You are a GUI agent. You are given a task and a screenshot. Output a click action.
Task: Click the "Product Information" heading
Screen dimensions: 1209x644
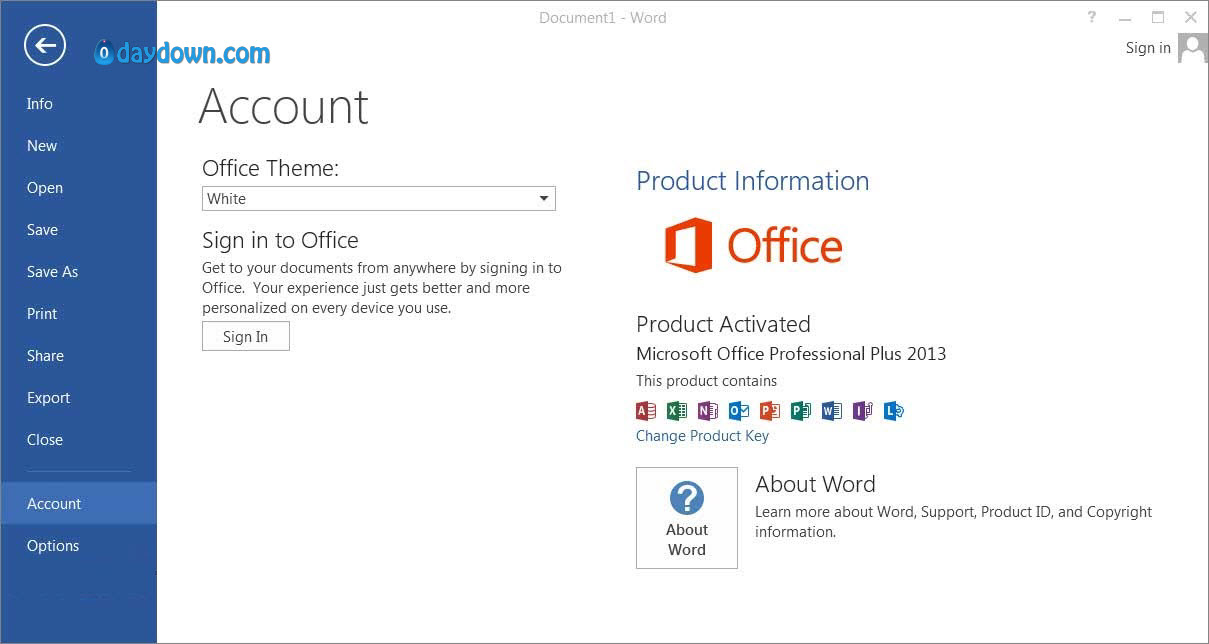752,181
